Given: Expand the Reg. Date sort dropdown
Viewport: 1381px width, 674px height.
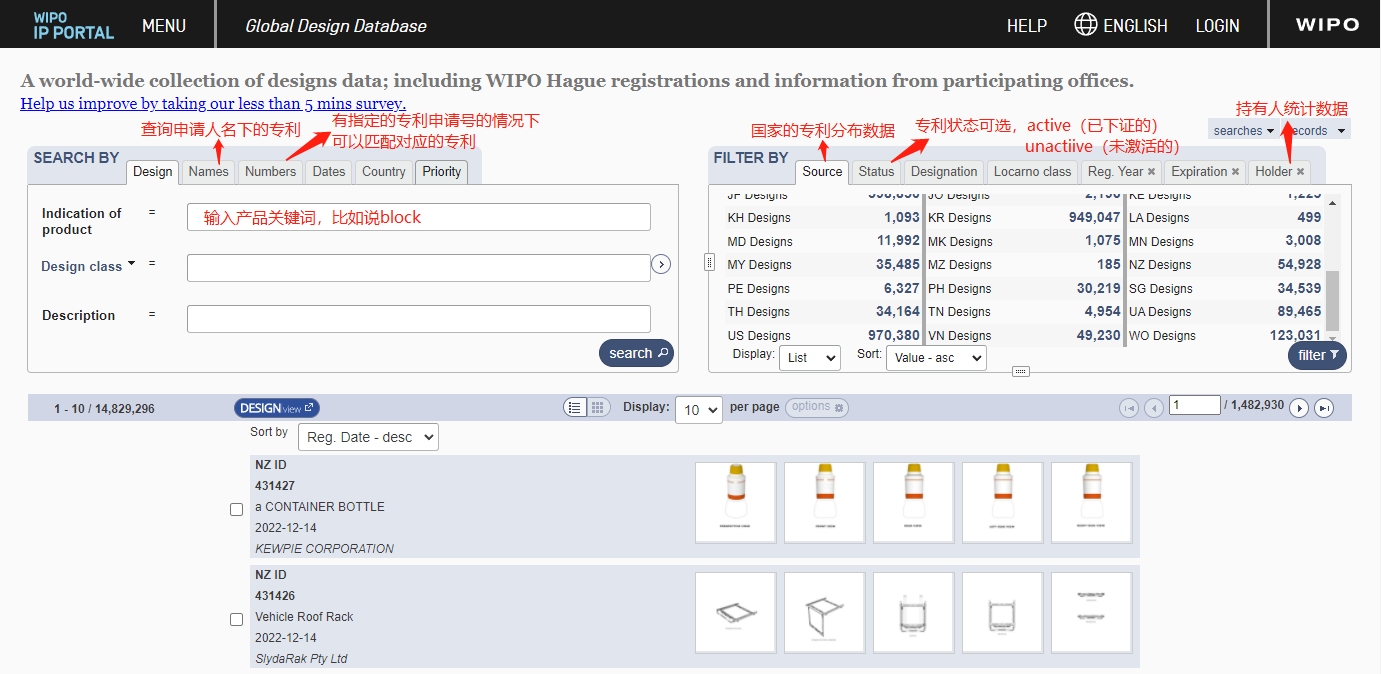Looking at the screenshot, I should tap(368, 437).
